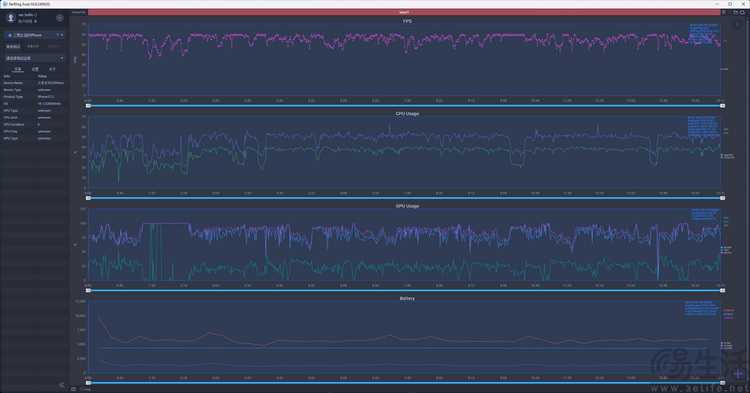
Task: Click the play record button at right
Action: tap(737, 24)
